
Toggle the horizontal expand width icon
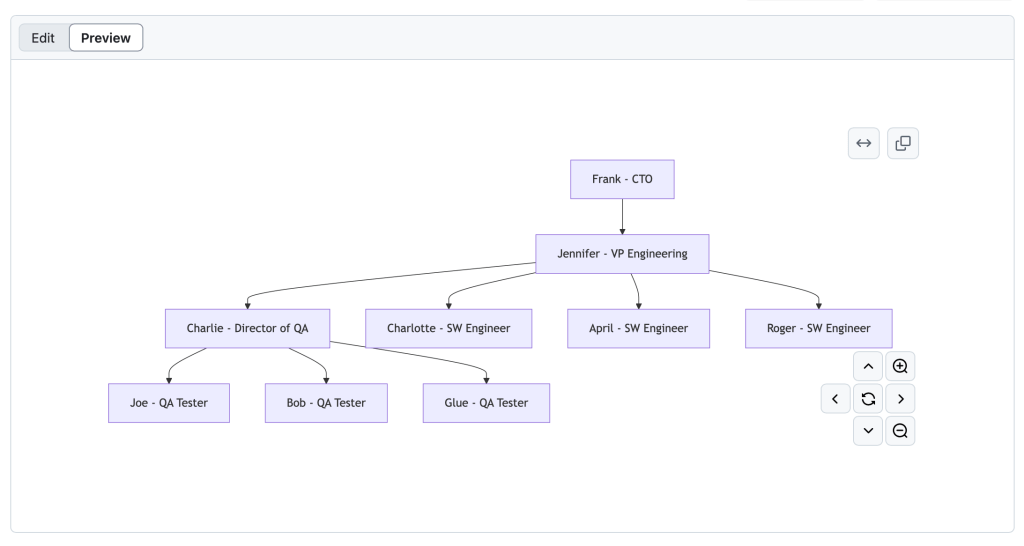pos(863,143)
